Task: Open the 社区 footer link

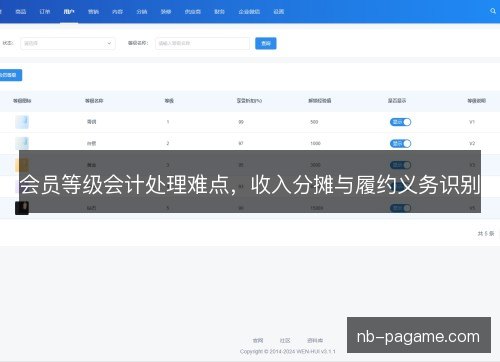Action: (285, 340)
